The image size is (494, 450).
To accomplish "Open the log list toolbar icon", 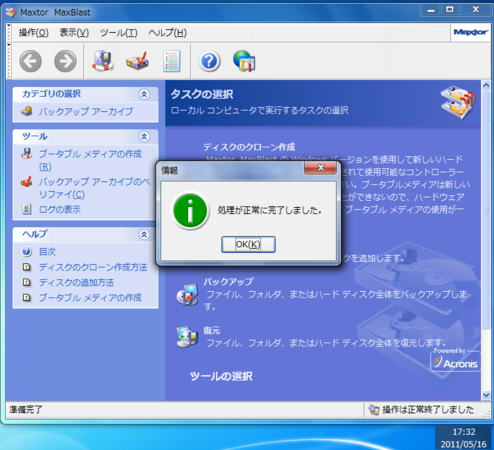I will [172, 61].
